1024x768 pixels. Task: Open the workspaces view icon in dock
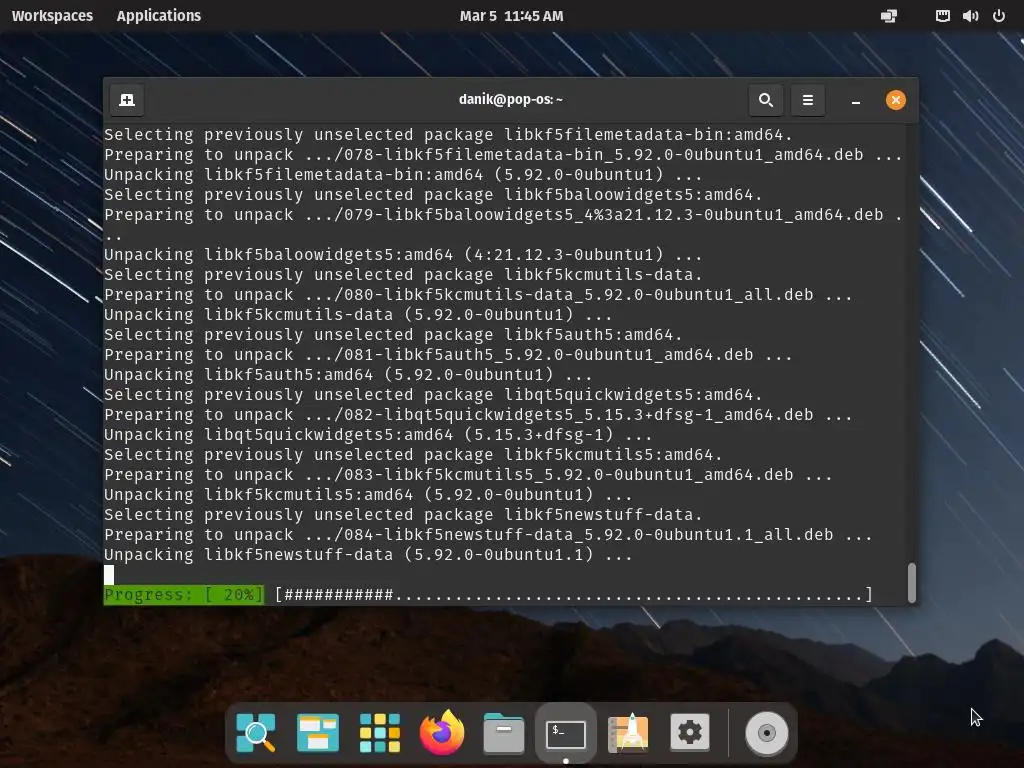pyautogui.click(x=317, y=733)
